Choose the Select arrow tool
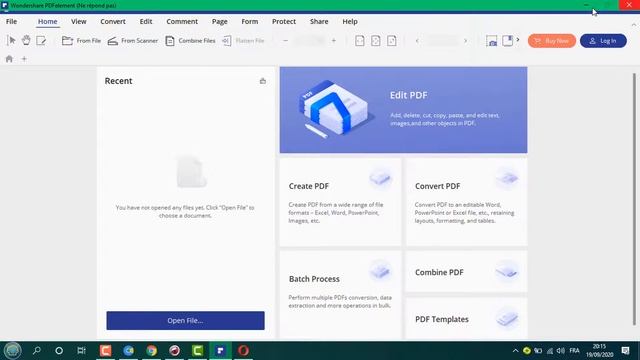640x360 pixels. pos(11,40)
